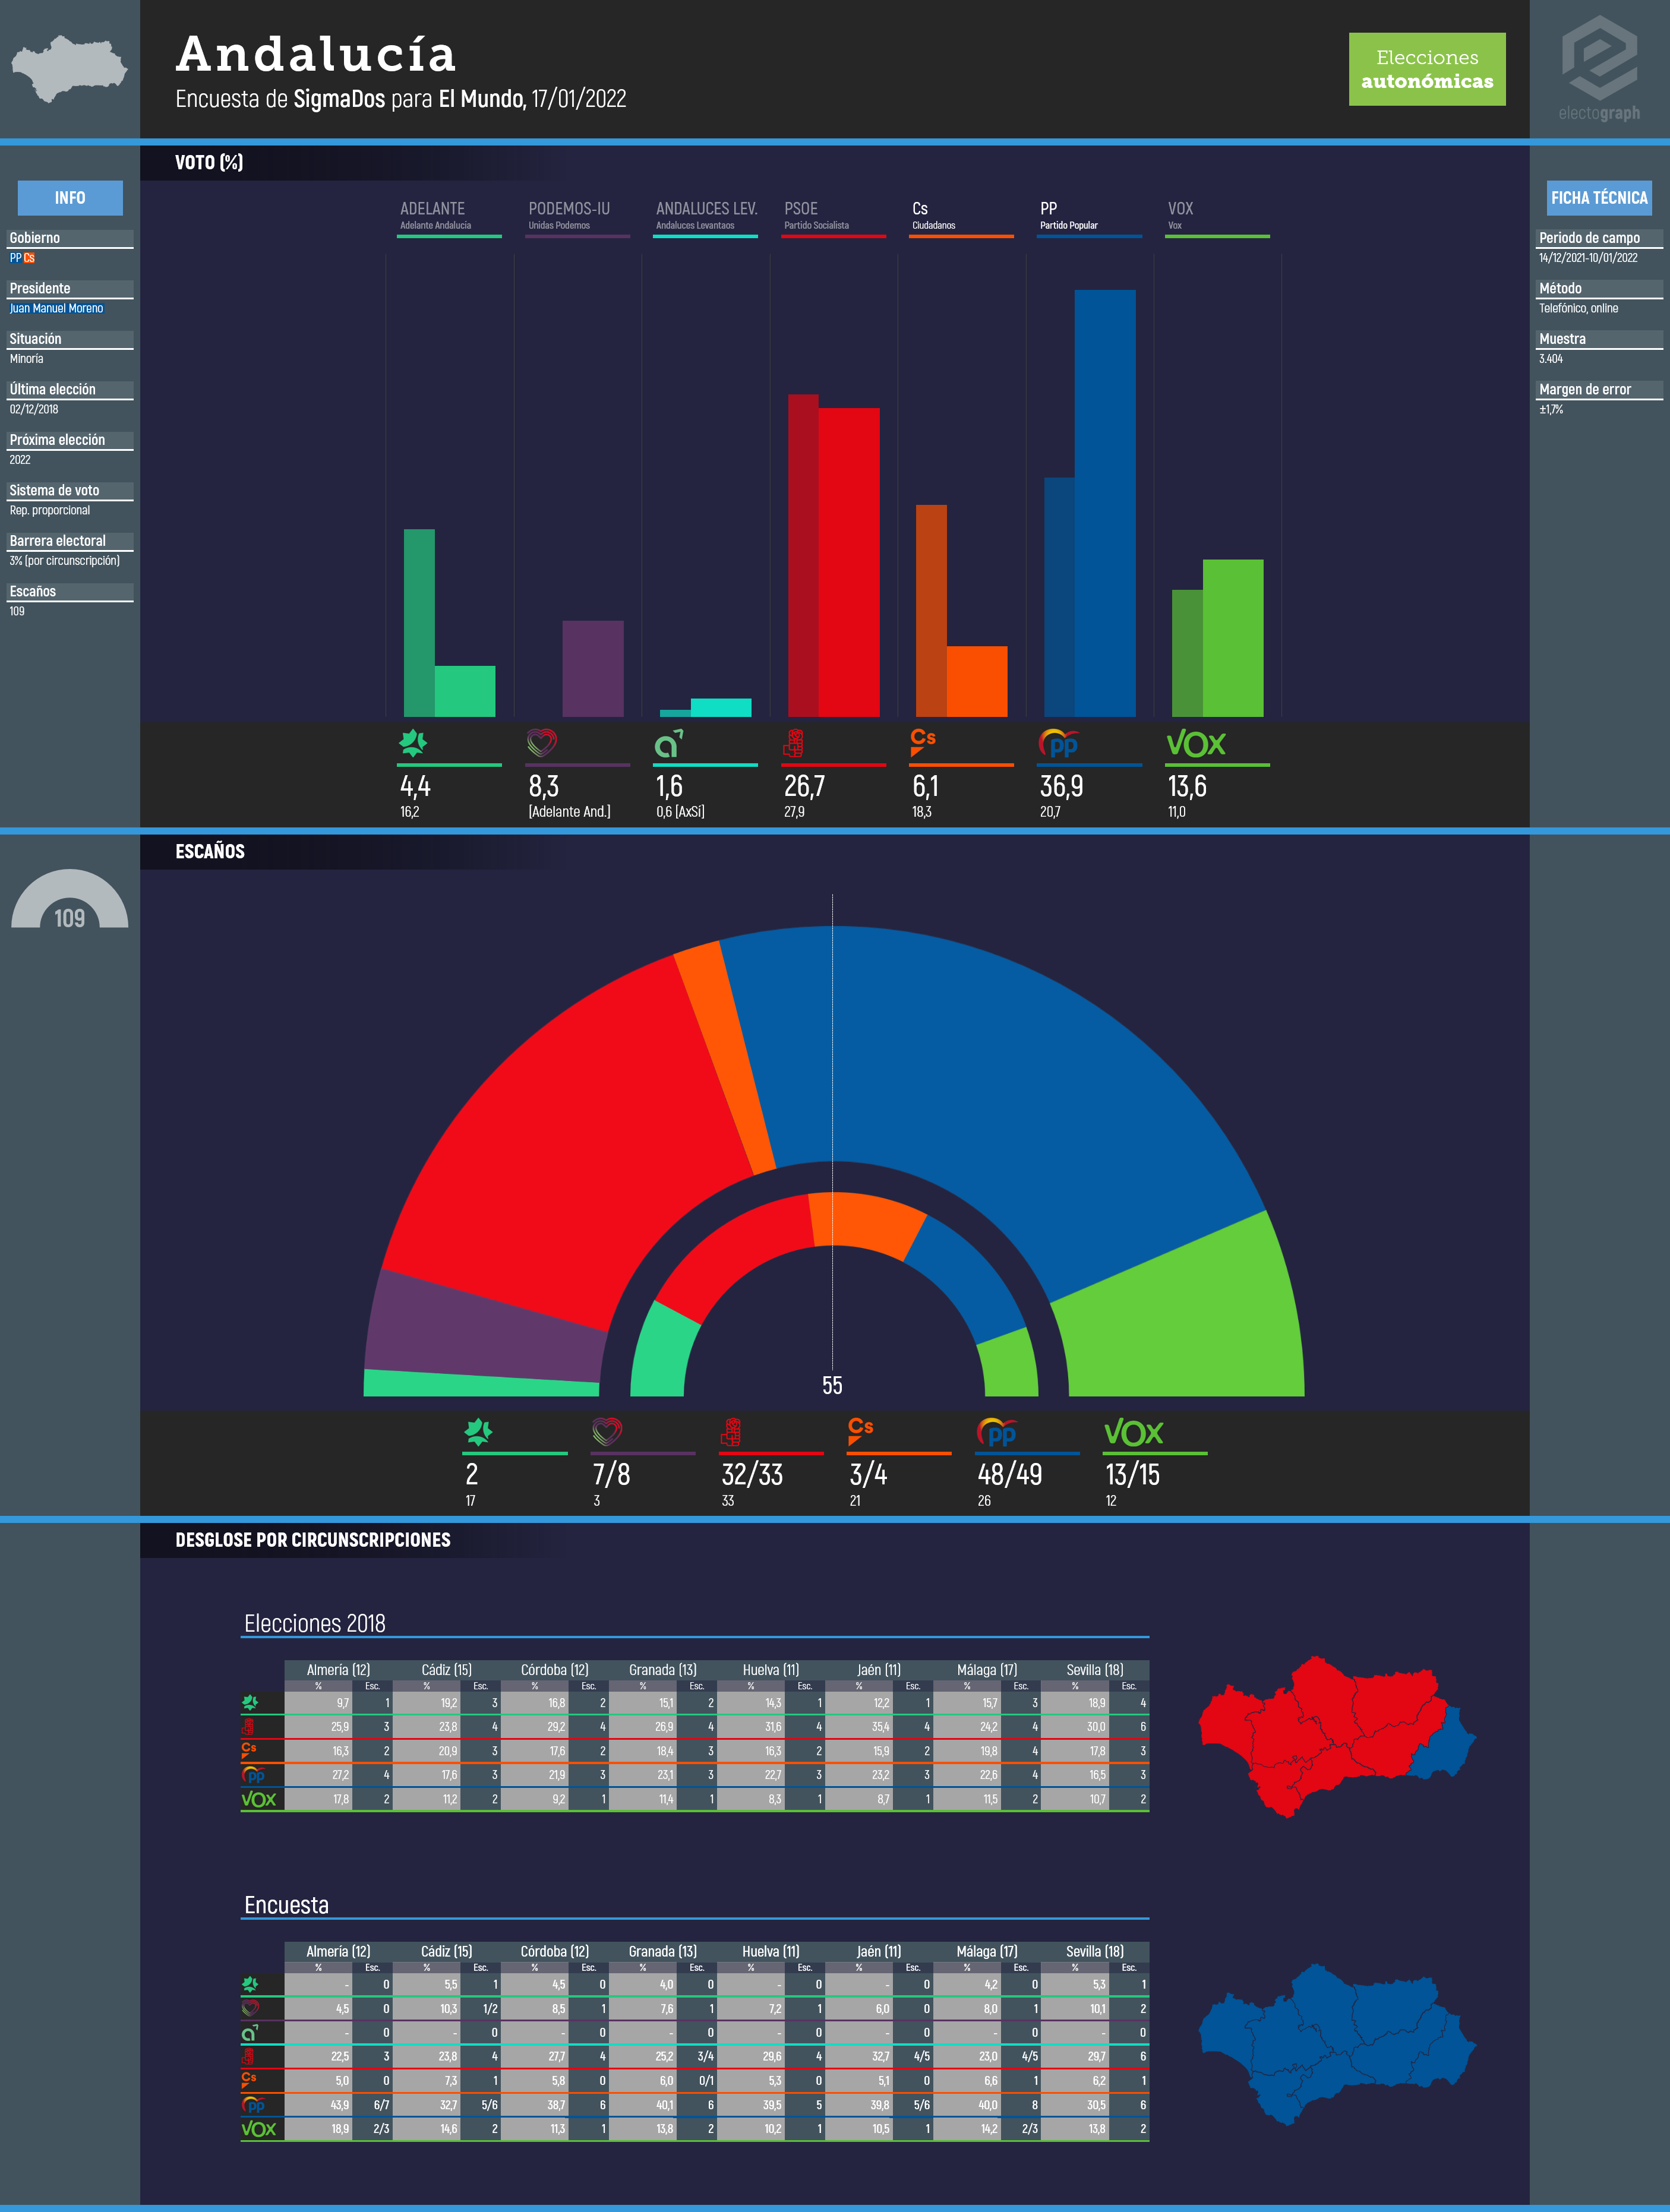This screenshot has height=2212, width=1670.
Task: Click the Adelante Andalucía logo in seats legend
Action: tap(478, 1432)
